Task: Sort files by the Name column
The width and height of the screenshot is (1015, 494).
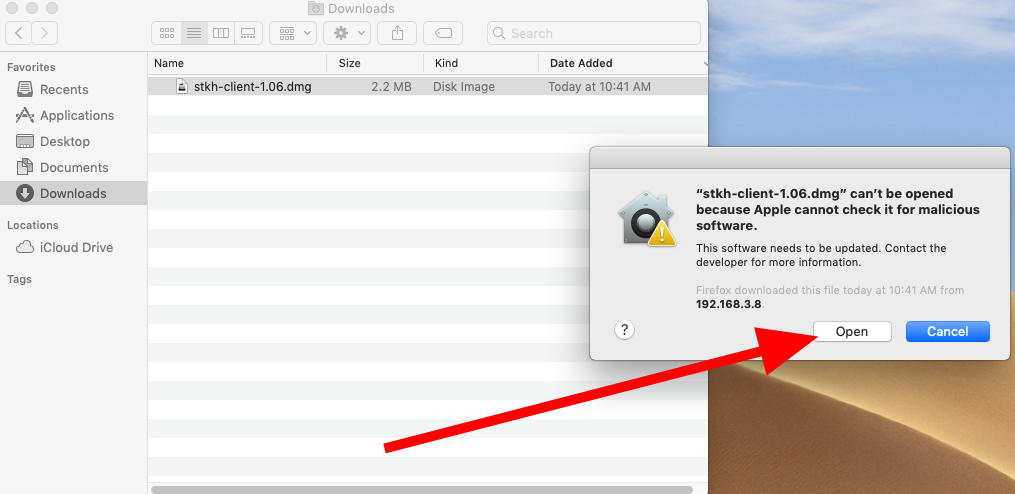Action: coord(237,63)
